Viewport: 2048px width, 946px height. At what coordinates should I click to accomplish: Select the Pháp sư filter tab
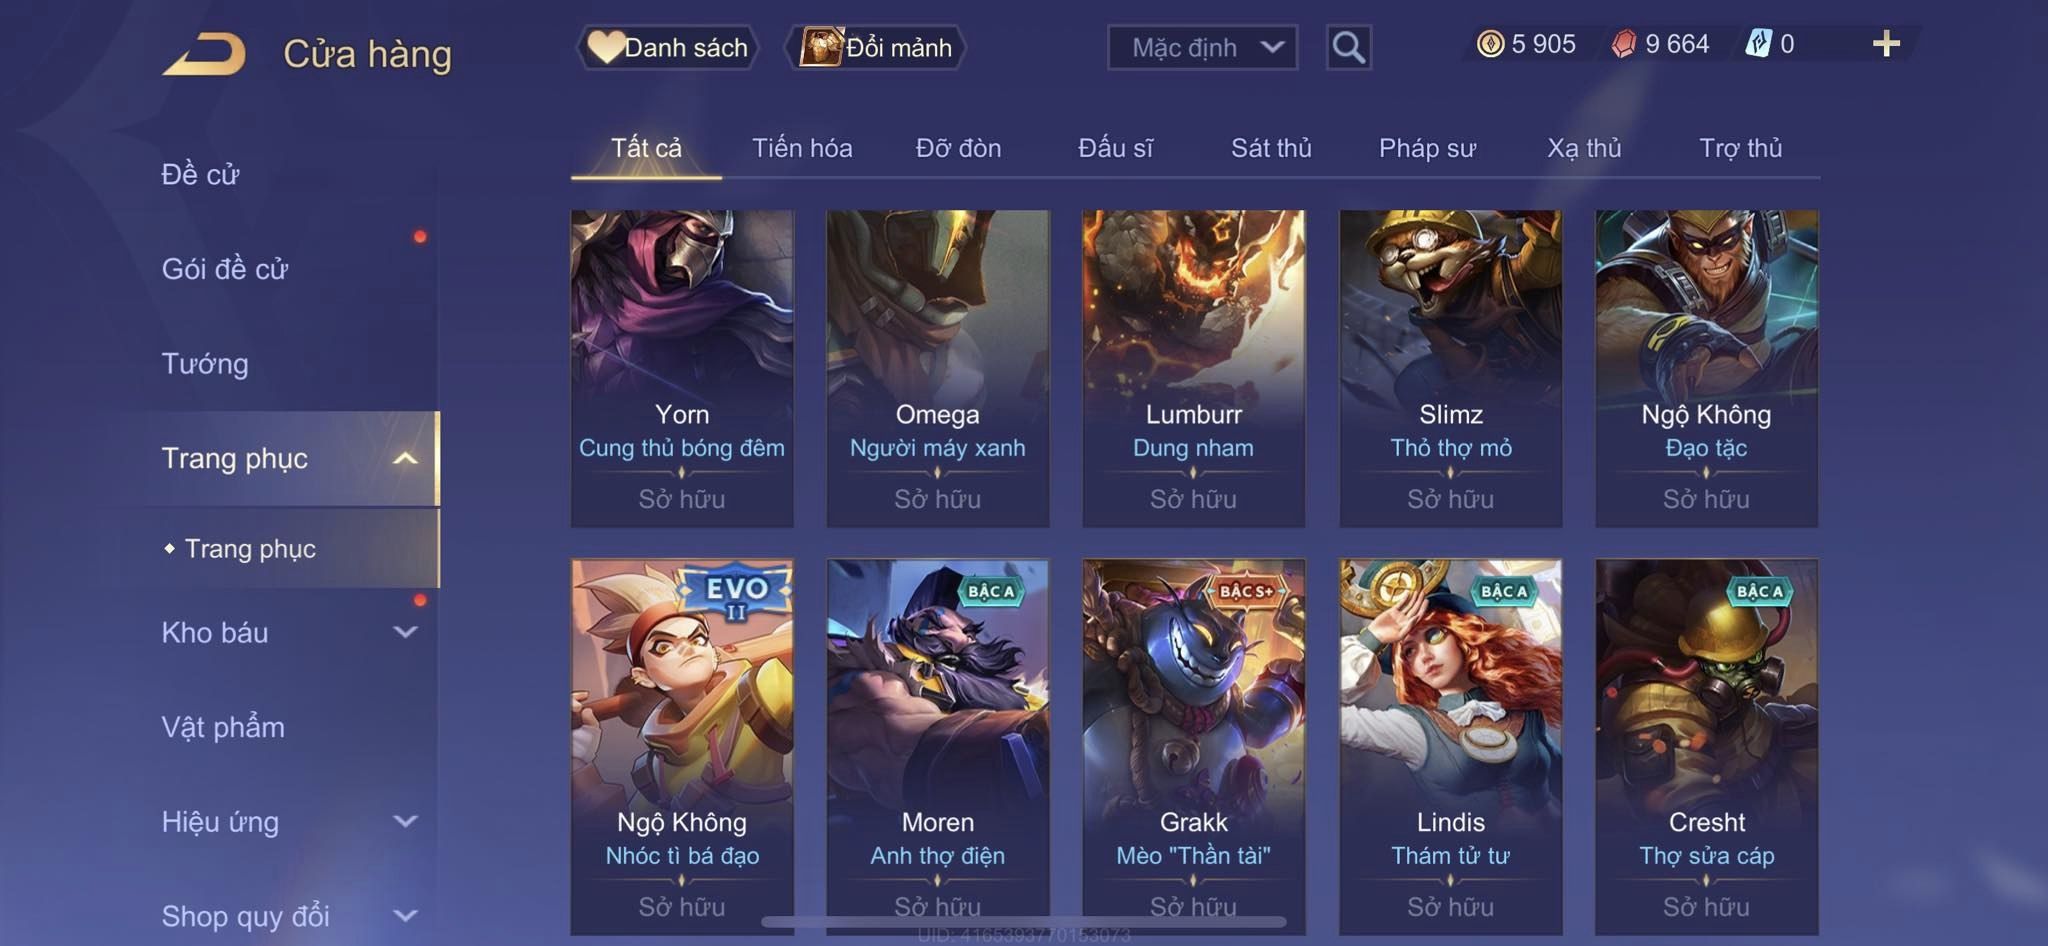1427,148
